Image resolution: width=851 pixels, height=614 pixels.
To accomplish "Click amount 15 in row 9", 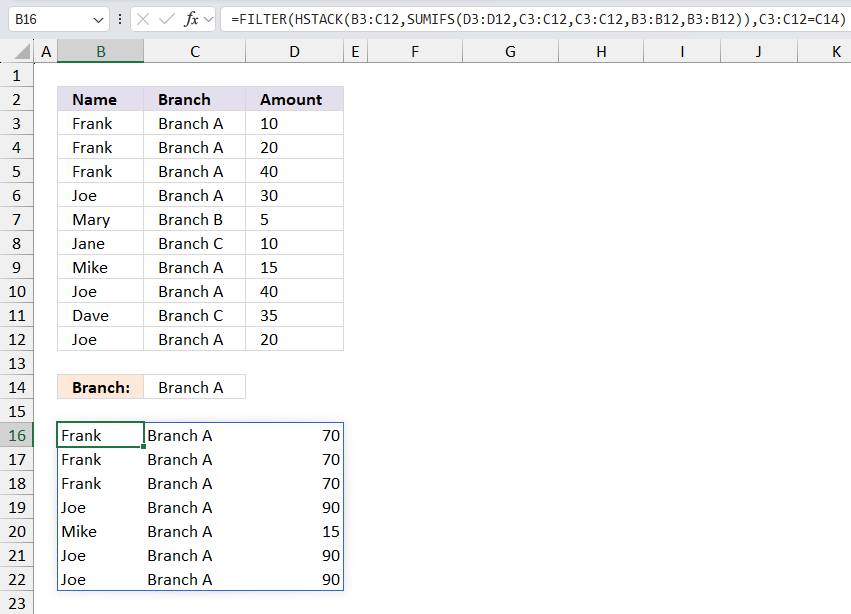I will coord(295,267).
